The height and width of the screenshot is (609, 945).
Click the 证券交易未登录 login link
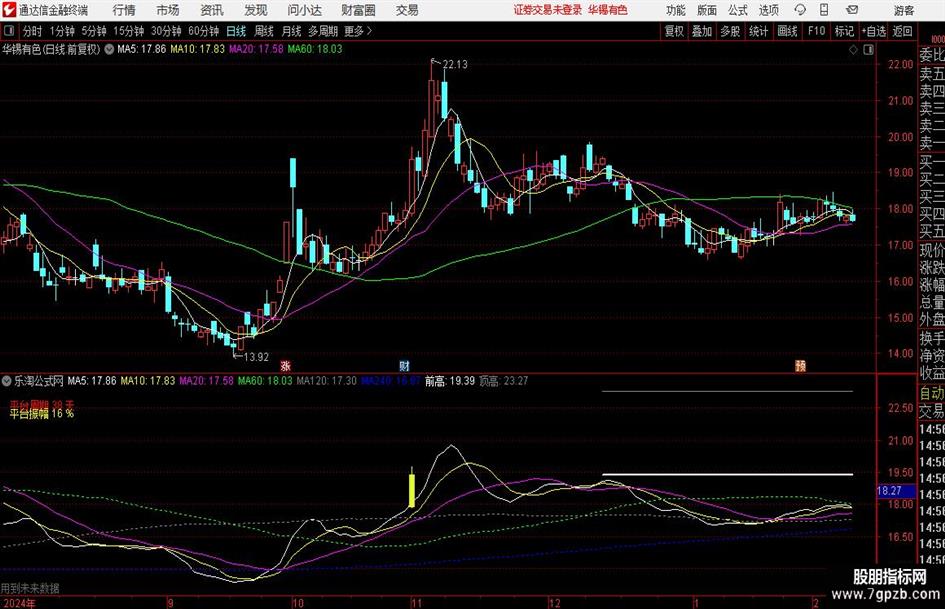pos(548,10)
